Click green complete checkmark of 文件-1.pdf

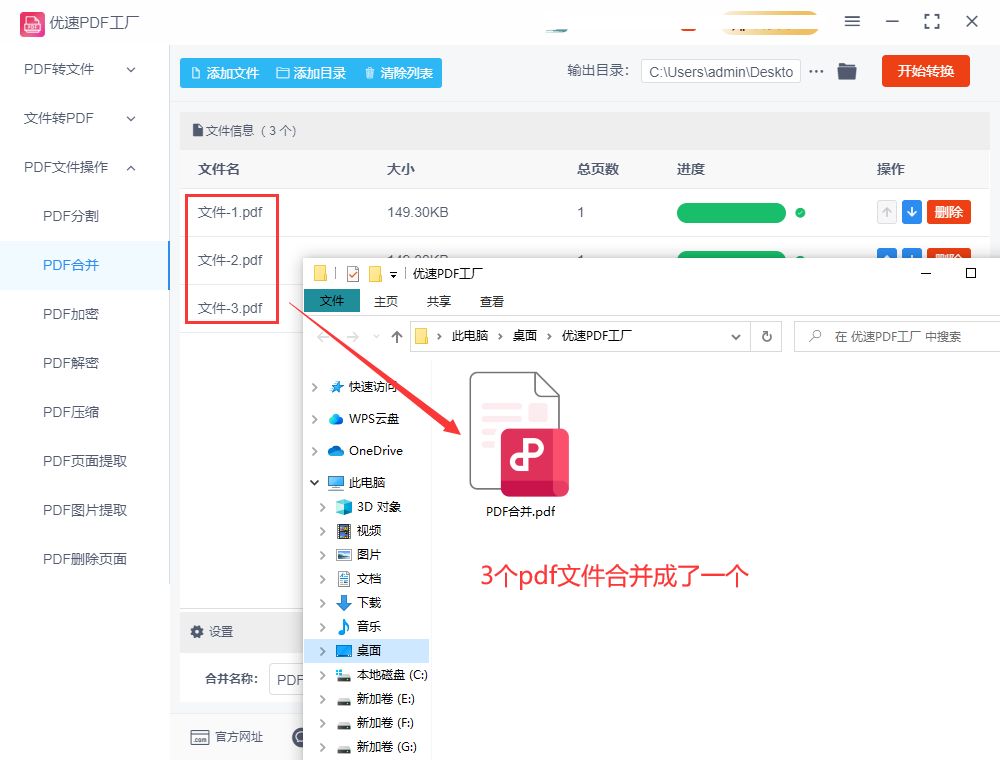coord(800,213)
